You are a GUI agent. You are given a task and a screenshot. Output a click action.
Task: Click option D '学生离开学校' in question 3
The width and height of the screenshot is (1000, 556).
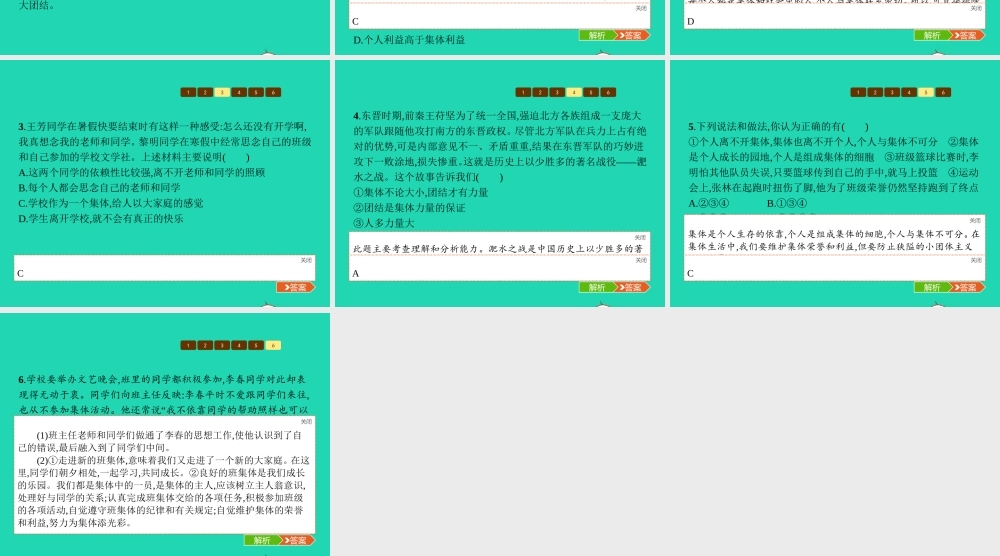pyautogui.click(x=100, y=219)
